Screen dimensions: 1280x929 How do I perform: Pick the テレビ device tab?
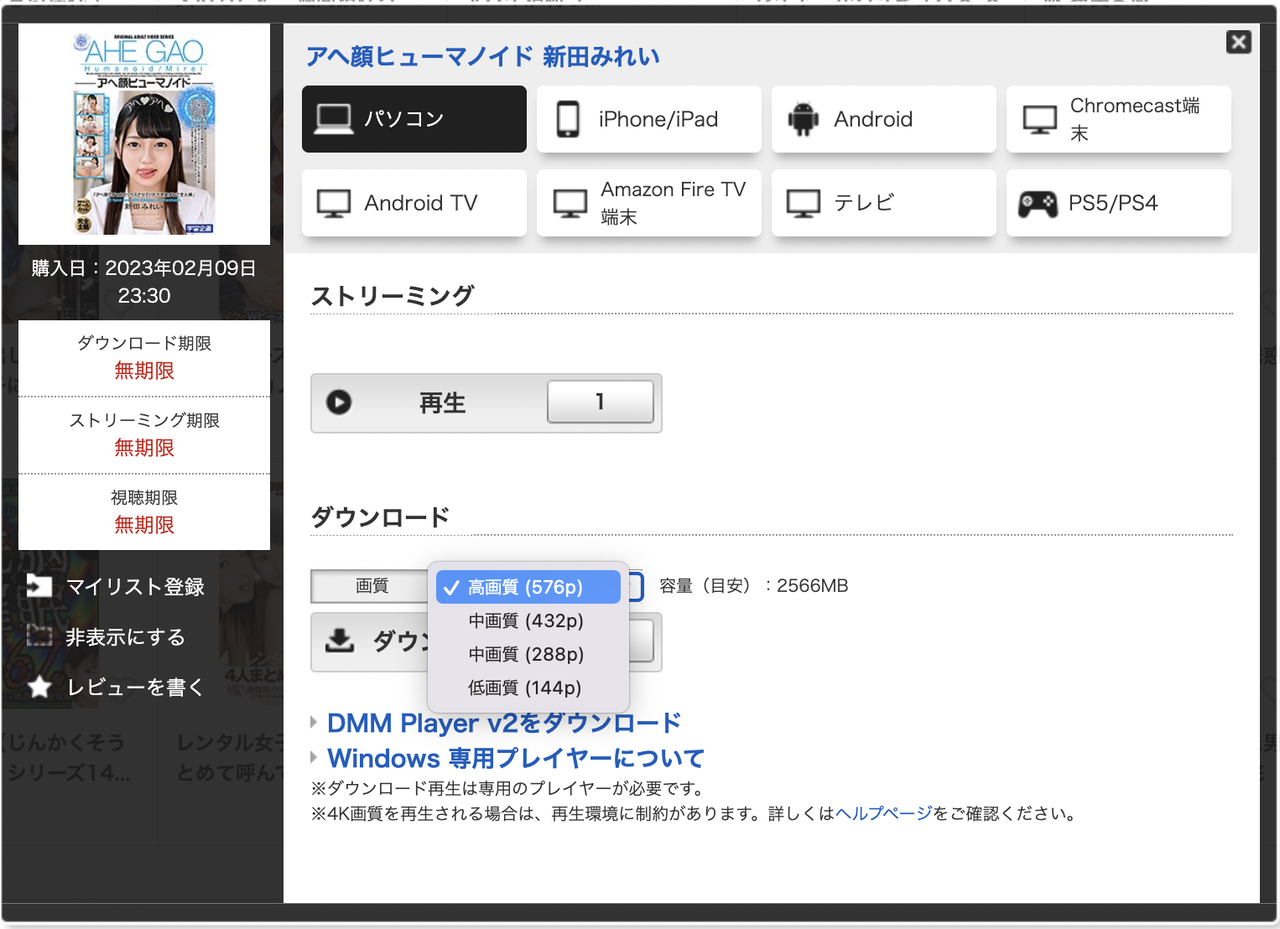pos(884,203)
